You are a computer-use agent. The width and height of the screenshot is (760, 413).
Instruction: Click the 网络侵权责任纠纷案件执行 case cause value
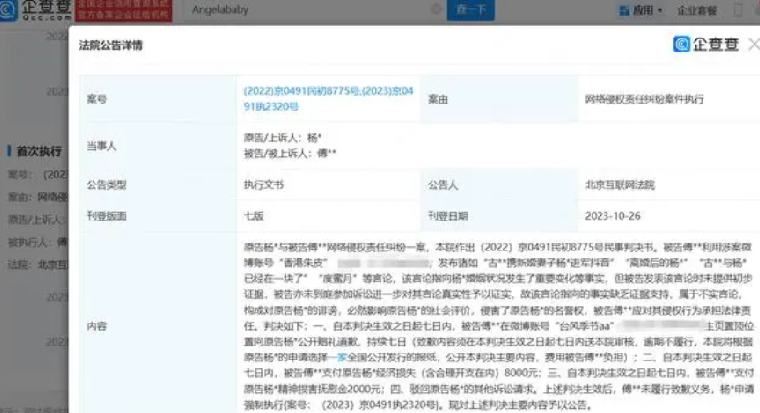(x=644, y=99)
